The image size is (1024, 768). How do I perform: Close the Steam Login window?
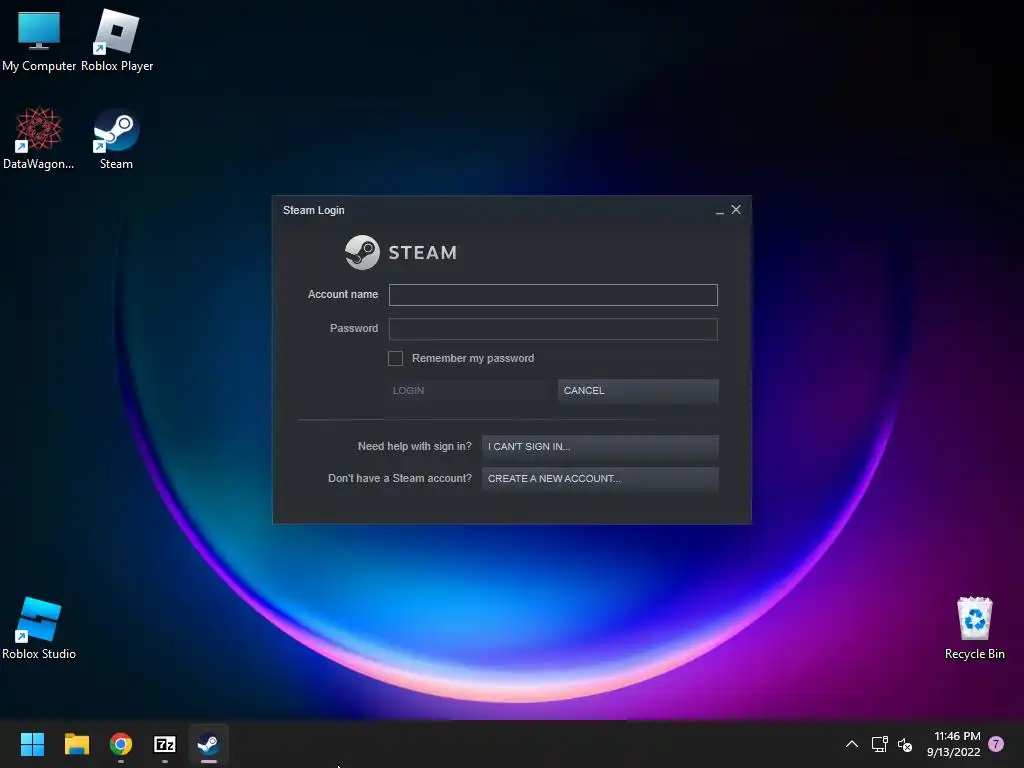point(736,210)
